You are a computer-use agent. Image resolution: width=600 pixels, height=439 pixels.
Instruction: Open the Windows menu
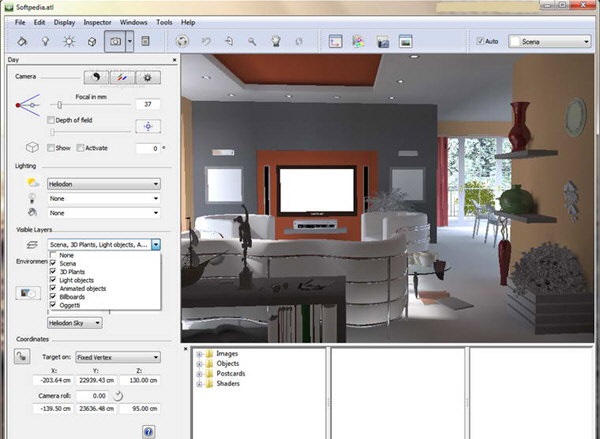tap(134, 22)
